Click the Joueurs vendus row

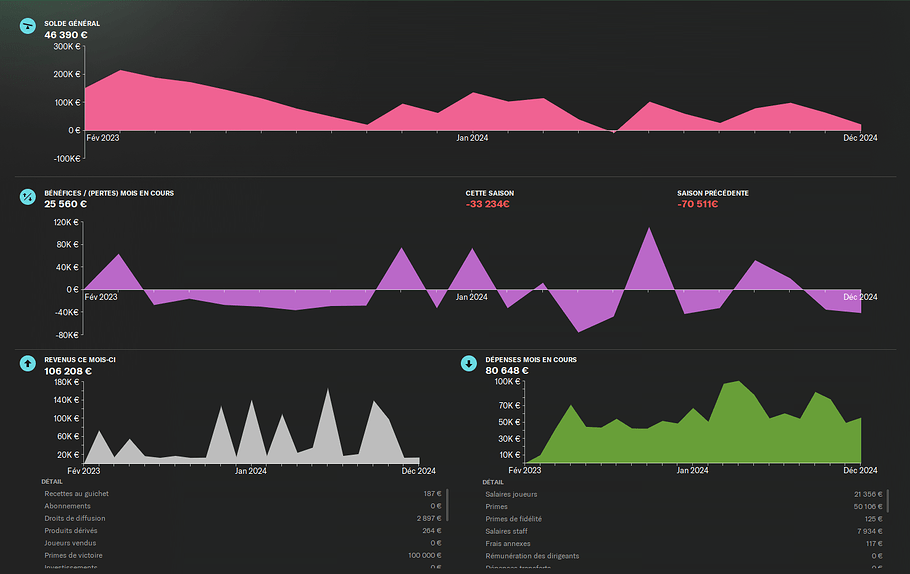[243, 543]
